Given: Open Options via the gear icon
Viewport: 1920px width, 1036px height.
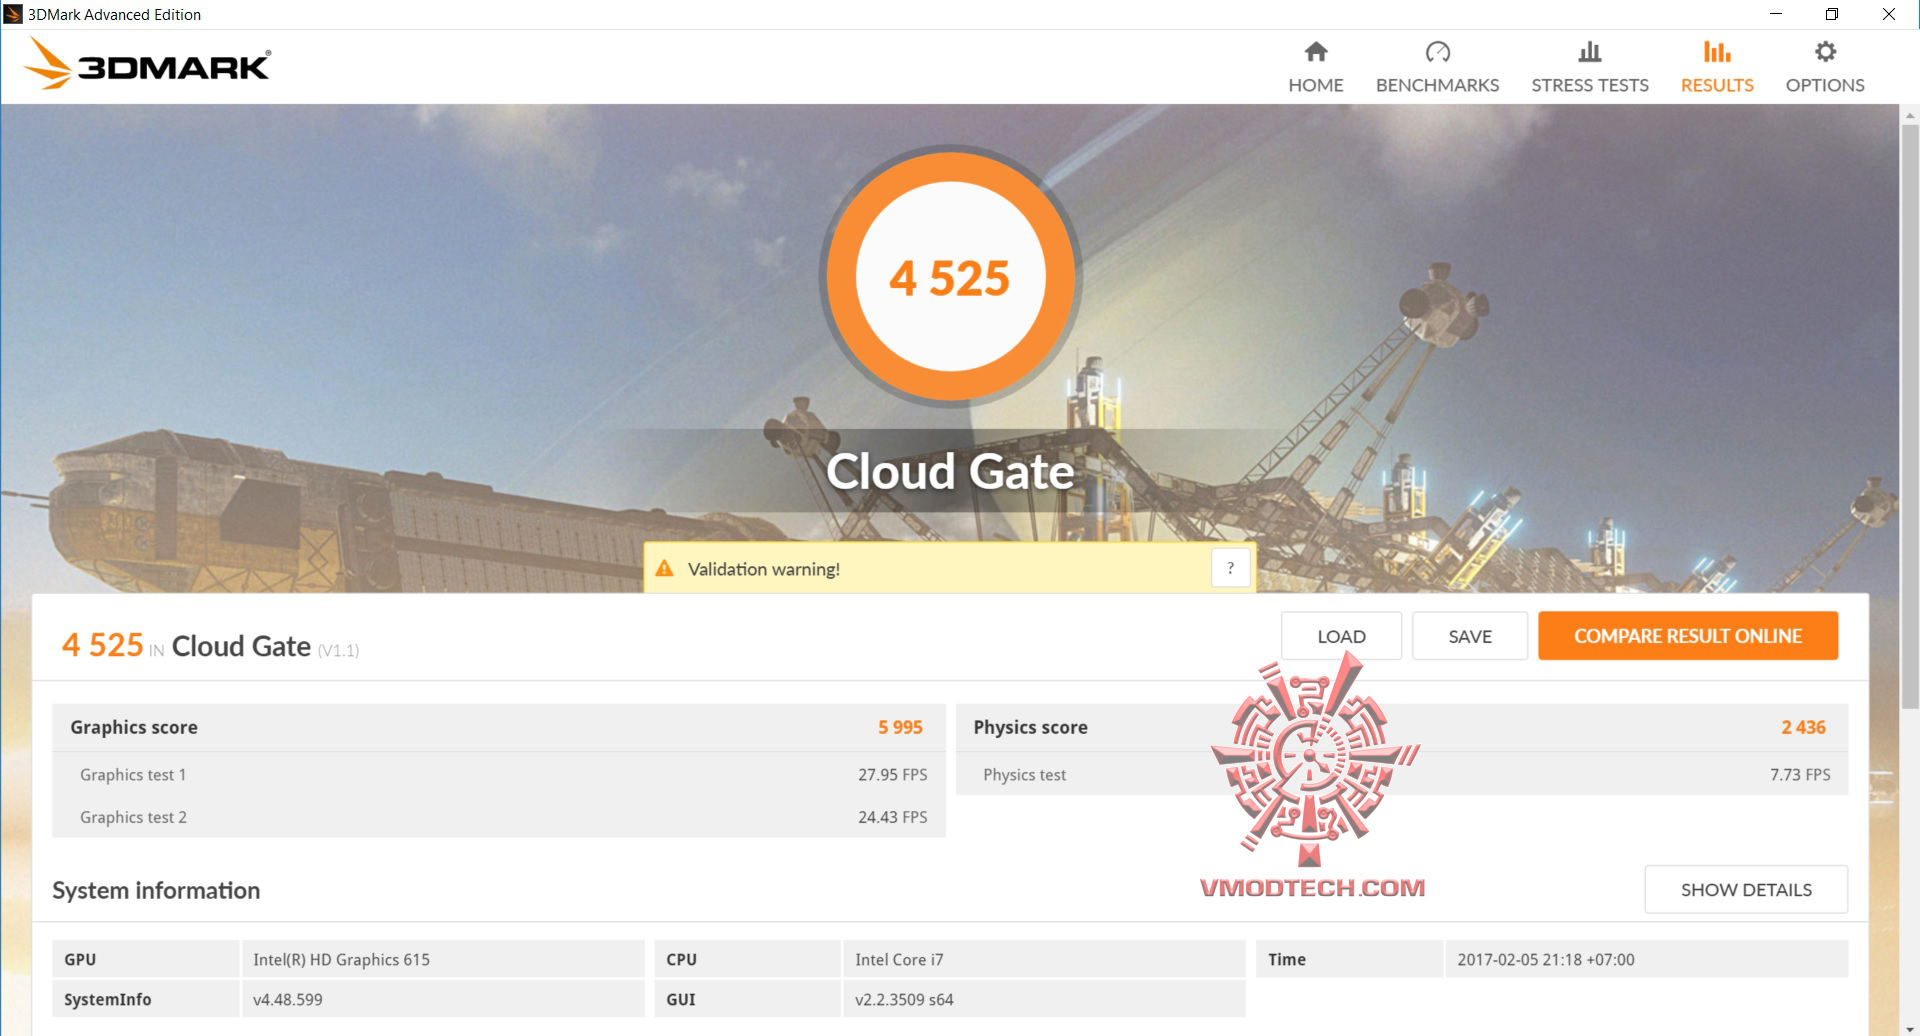Looking at the screenshot, I should tap(1825, 52).
